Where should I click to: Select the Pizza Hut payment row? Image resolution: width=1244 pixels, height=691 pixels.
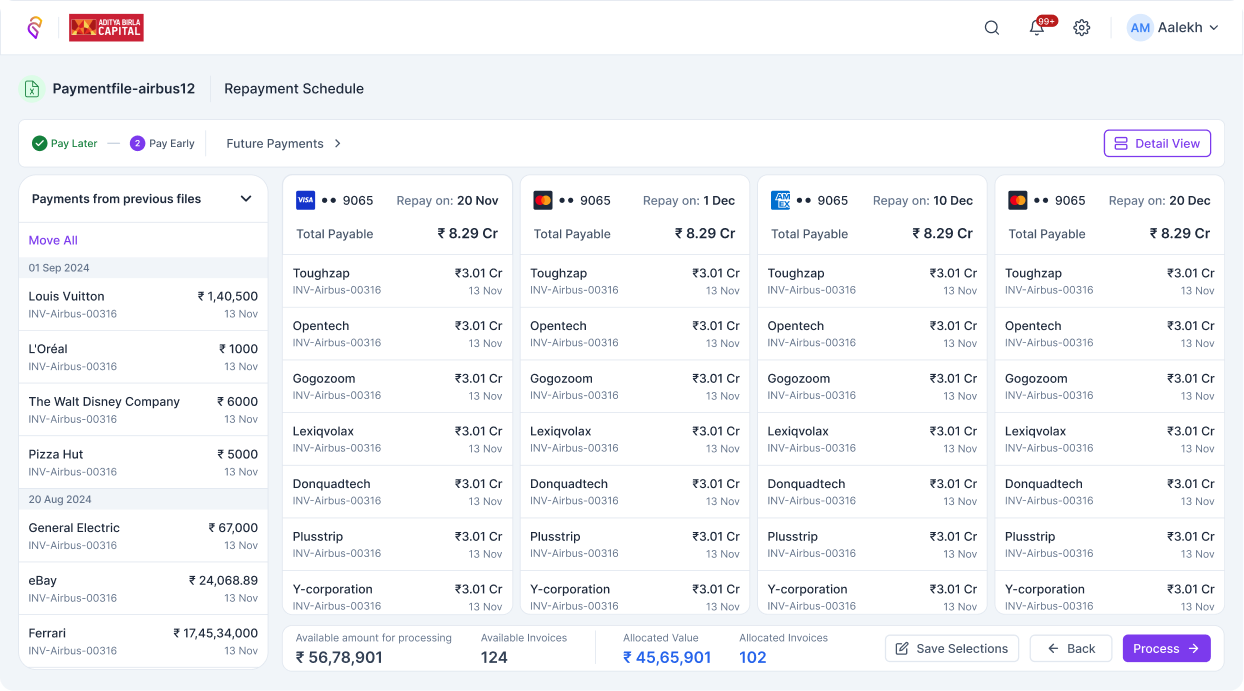tap(143, 462)
